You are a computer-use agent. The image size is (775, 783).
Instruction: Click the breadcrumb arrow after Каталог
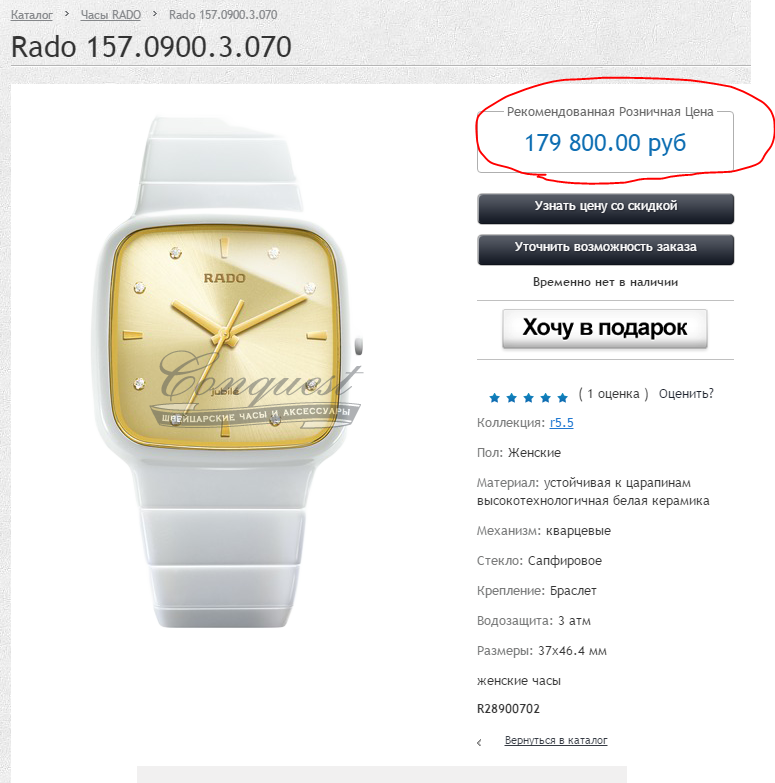click(x=67, y=14)
